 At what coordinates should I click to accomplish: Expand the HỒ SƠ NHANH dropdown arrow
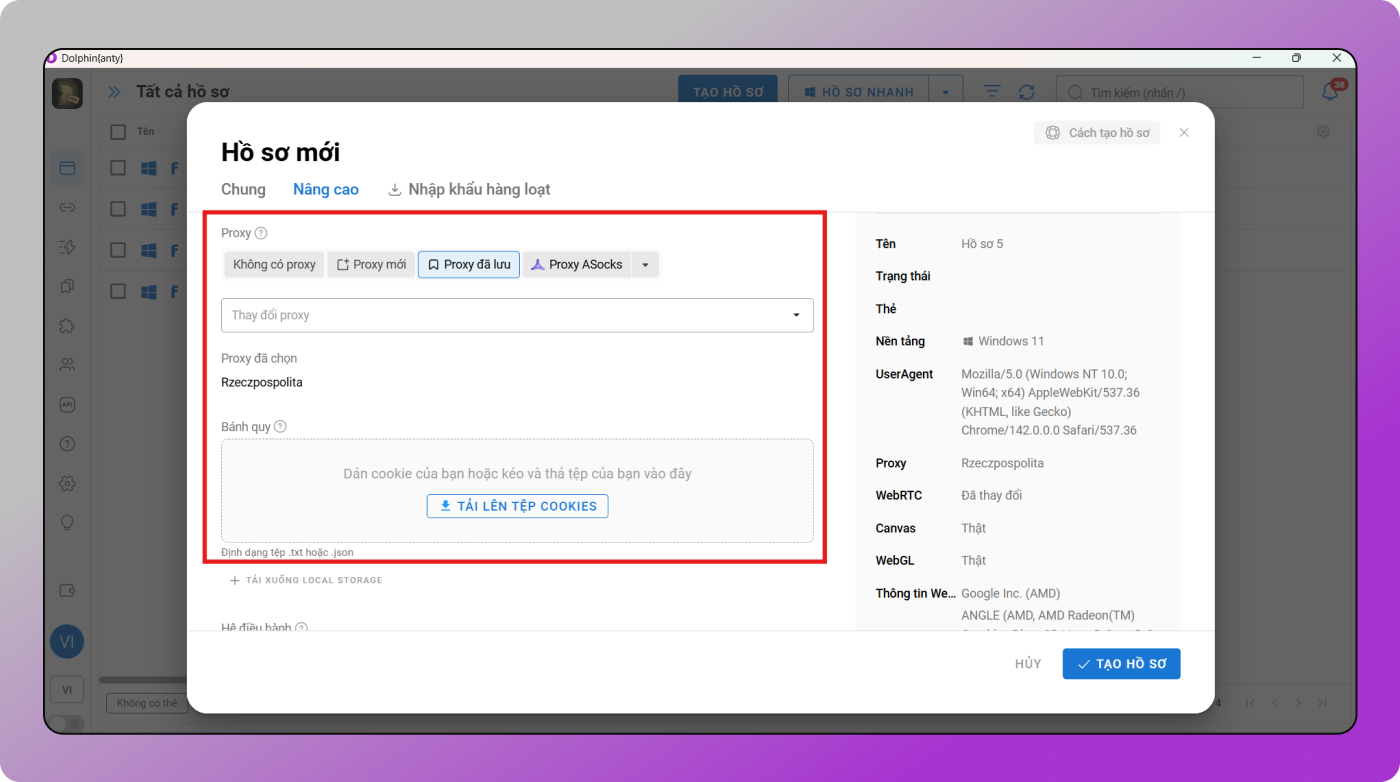coord(945,92)
